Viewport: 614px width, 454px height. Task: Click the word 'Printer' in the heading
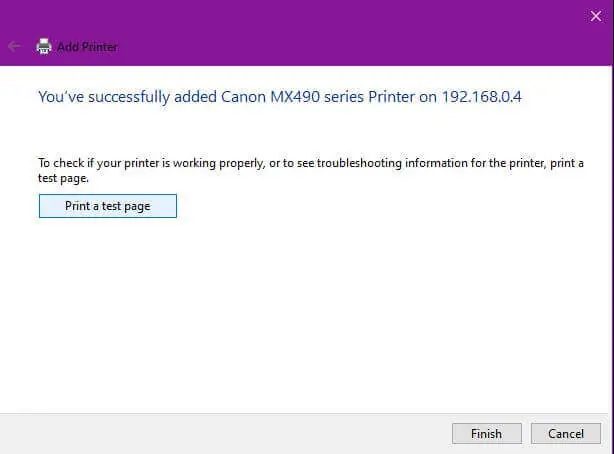[x=391, y=97]
